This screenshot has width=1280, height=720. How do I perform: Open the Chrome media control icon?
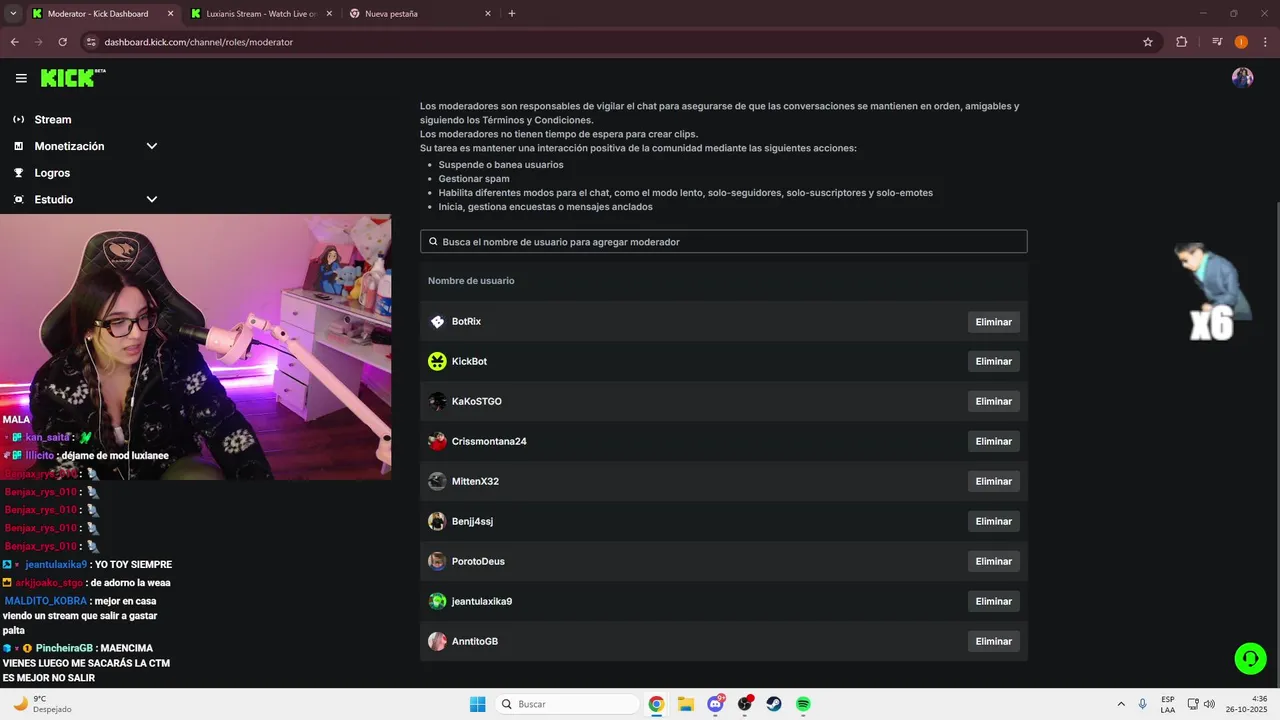point(1217,42)
